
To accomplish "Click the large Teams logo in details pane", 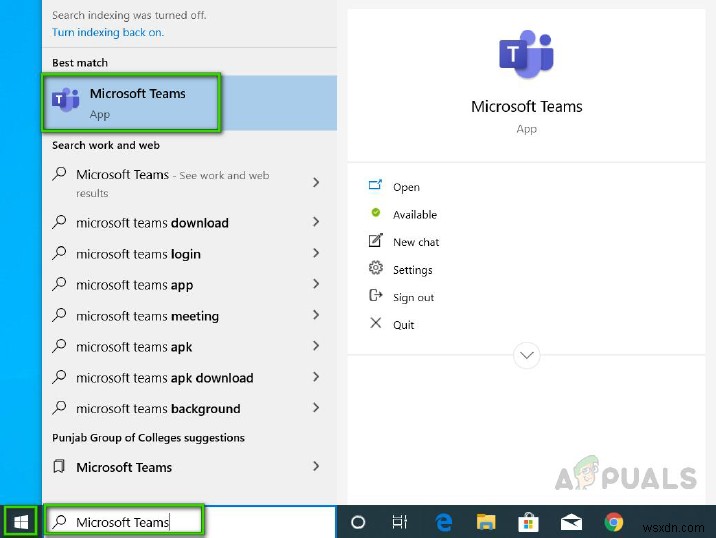I will pyautogui.click(x=526, y=54).
